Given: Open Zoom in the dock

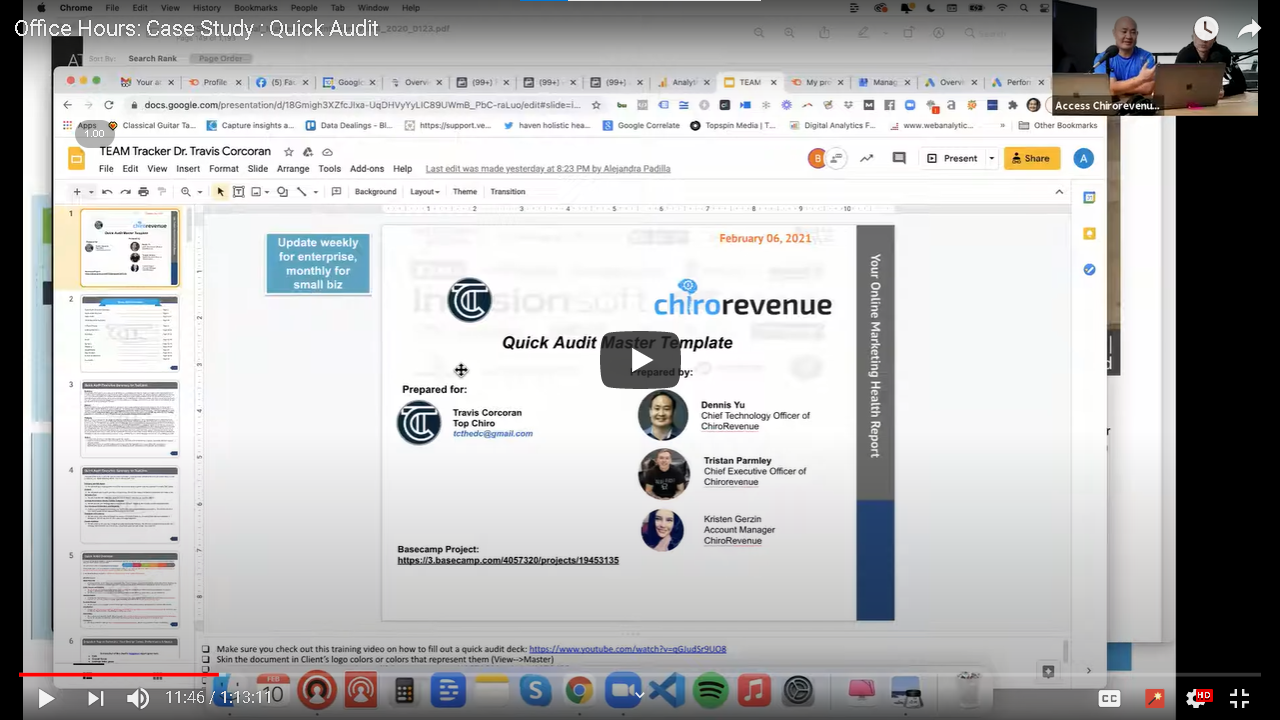Looking at the screenshot, I should pyautogui.click(x=623, y=691).
